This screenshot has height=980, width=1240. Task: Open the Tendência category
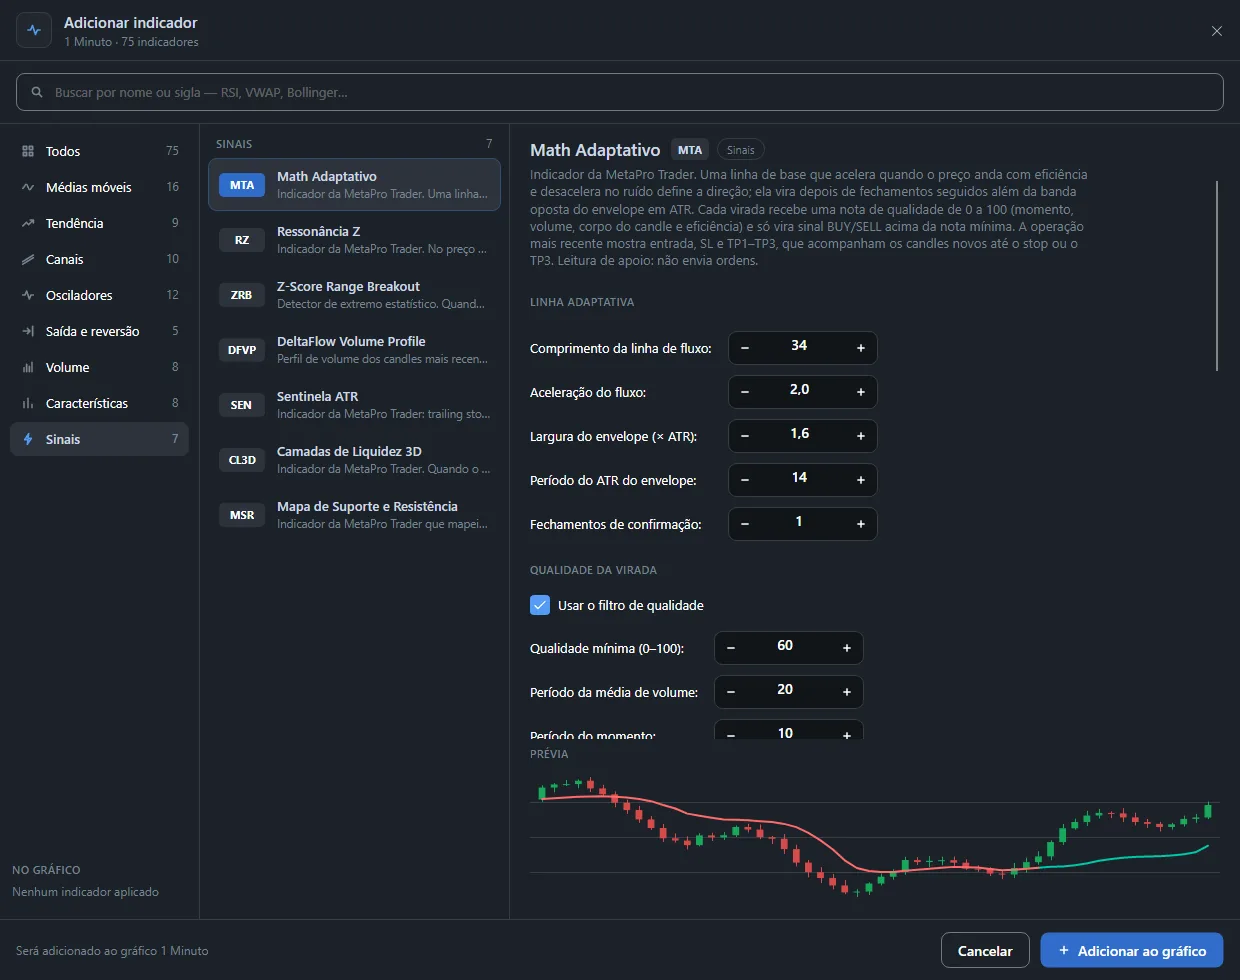click(99, 223)
